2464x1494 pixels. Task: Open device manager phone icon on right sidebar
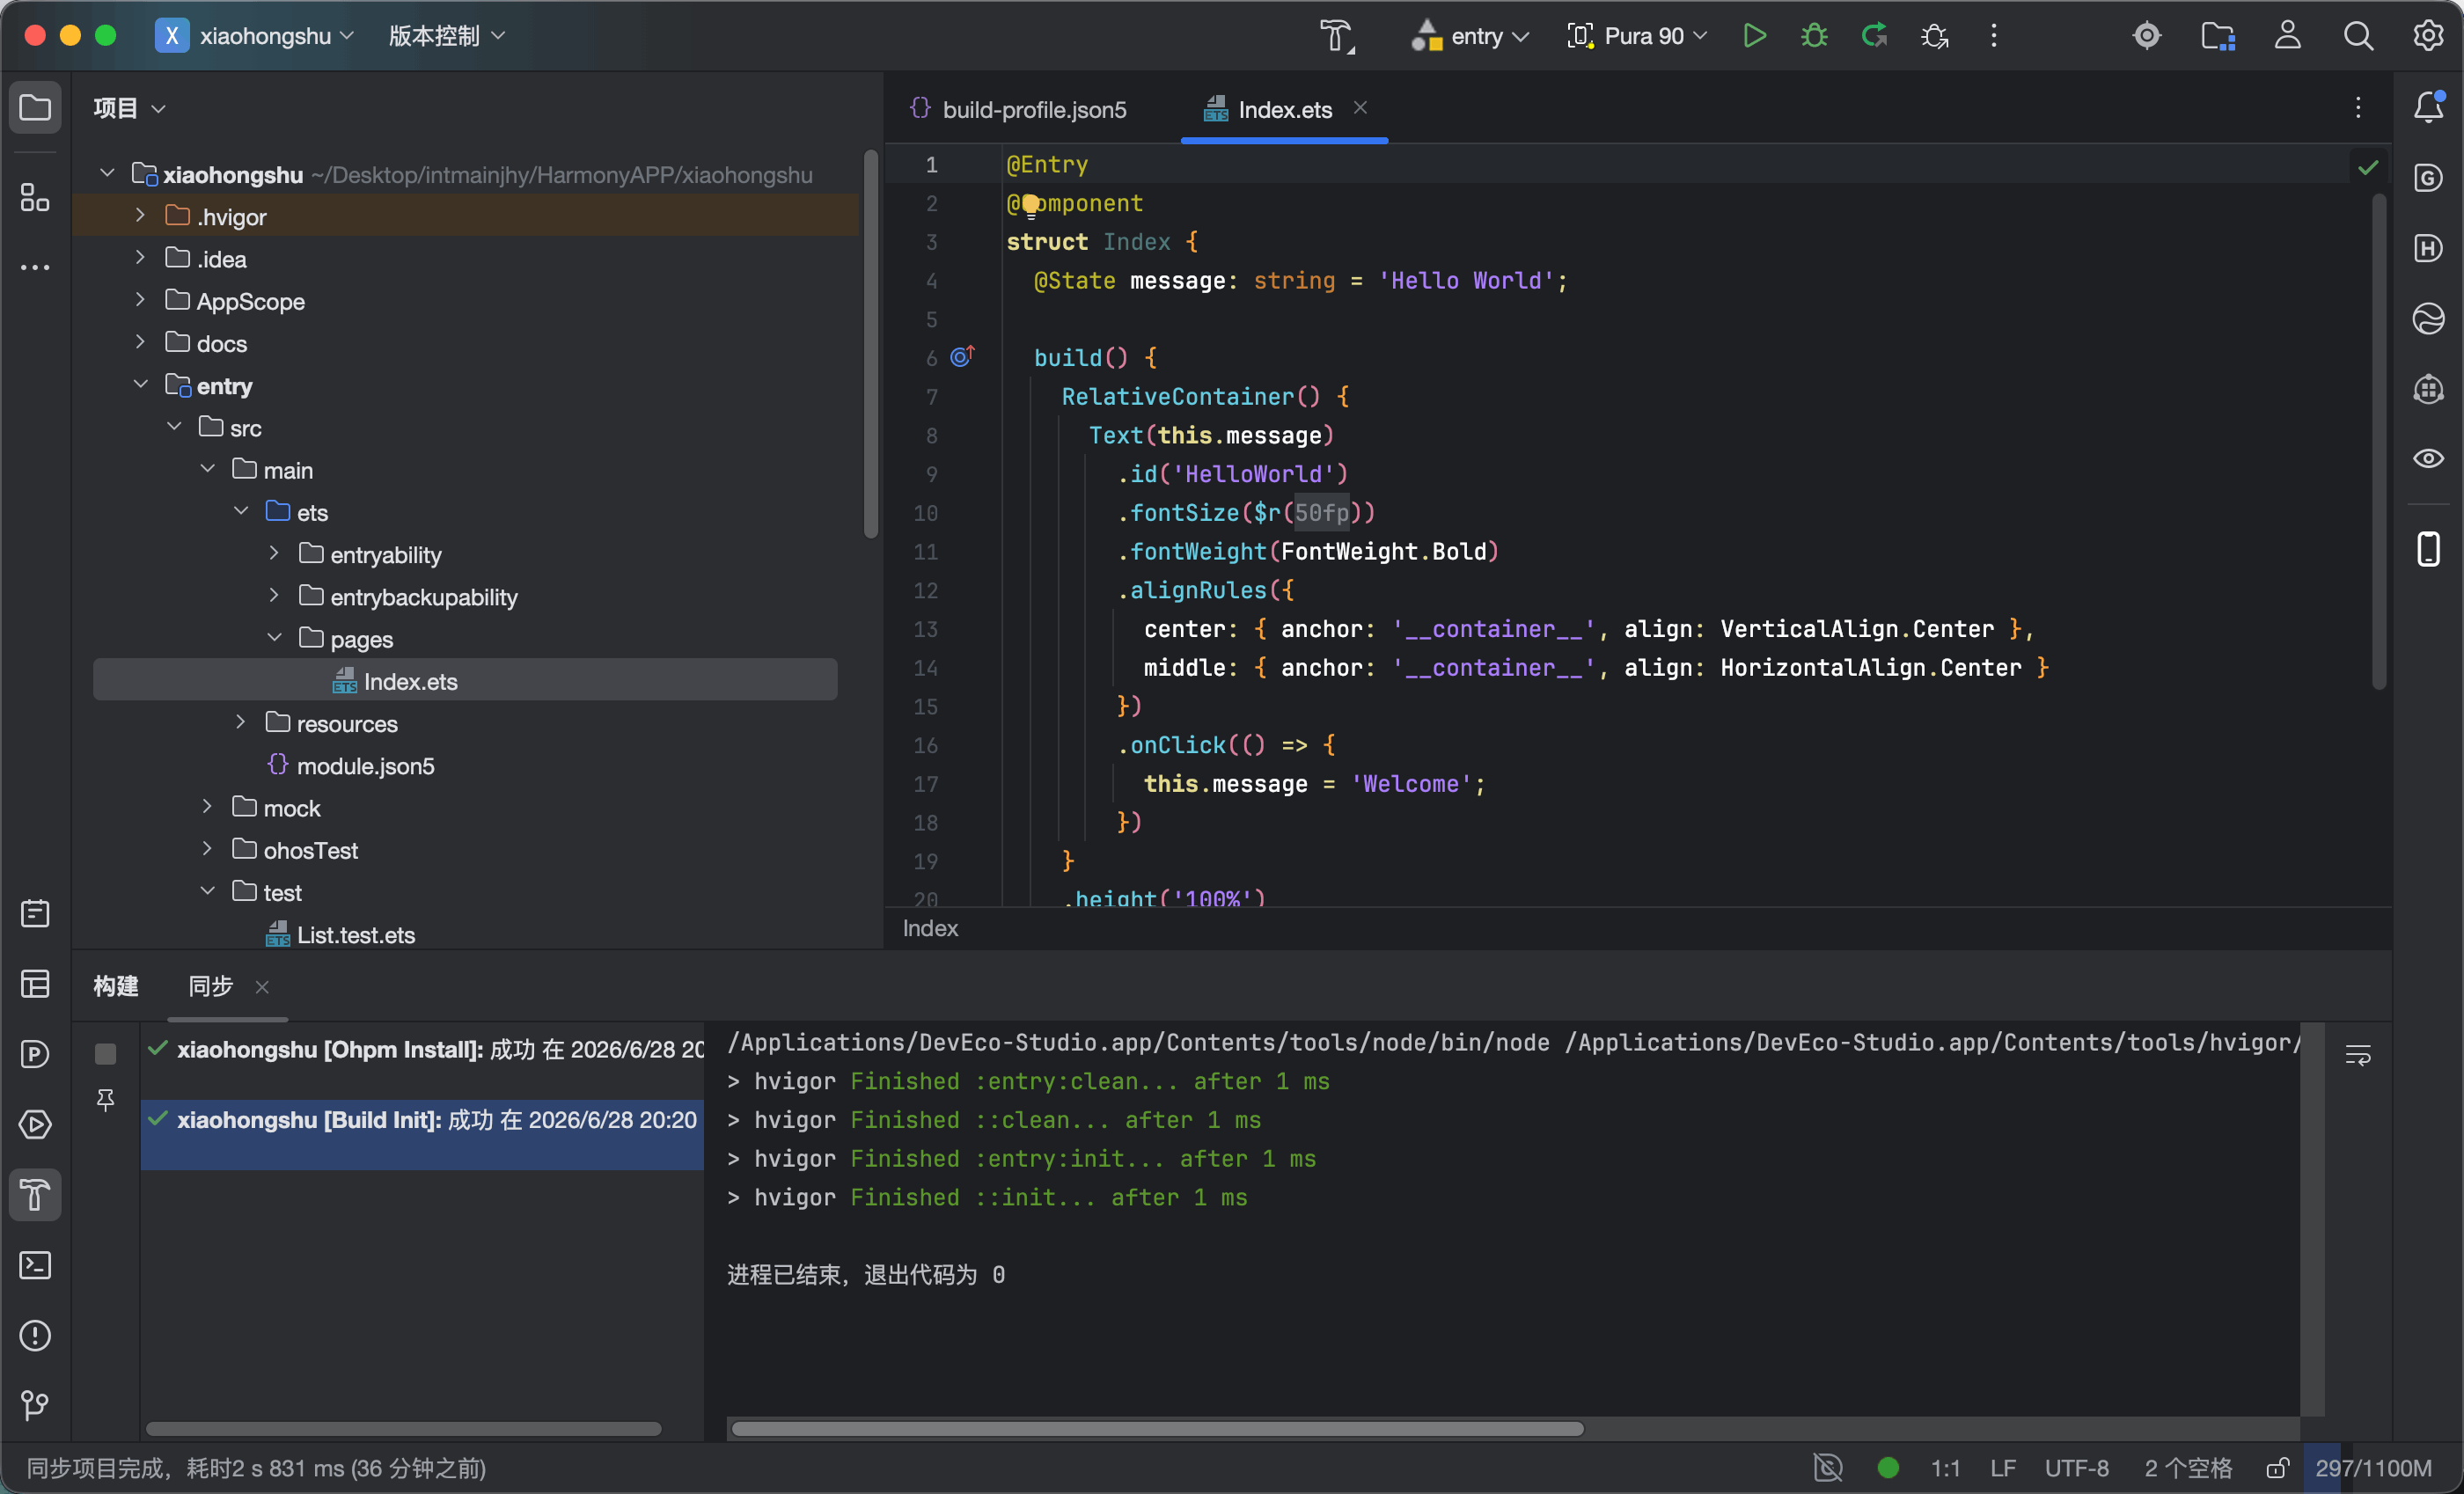pyautogui.click(x=2428, y=549)
